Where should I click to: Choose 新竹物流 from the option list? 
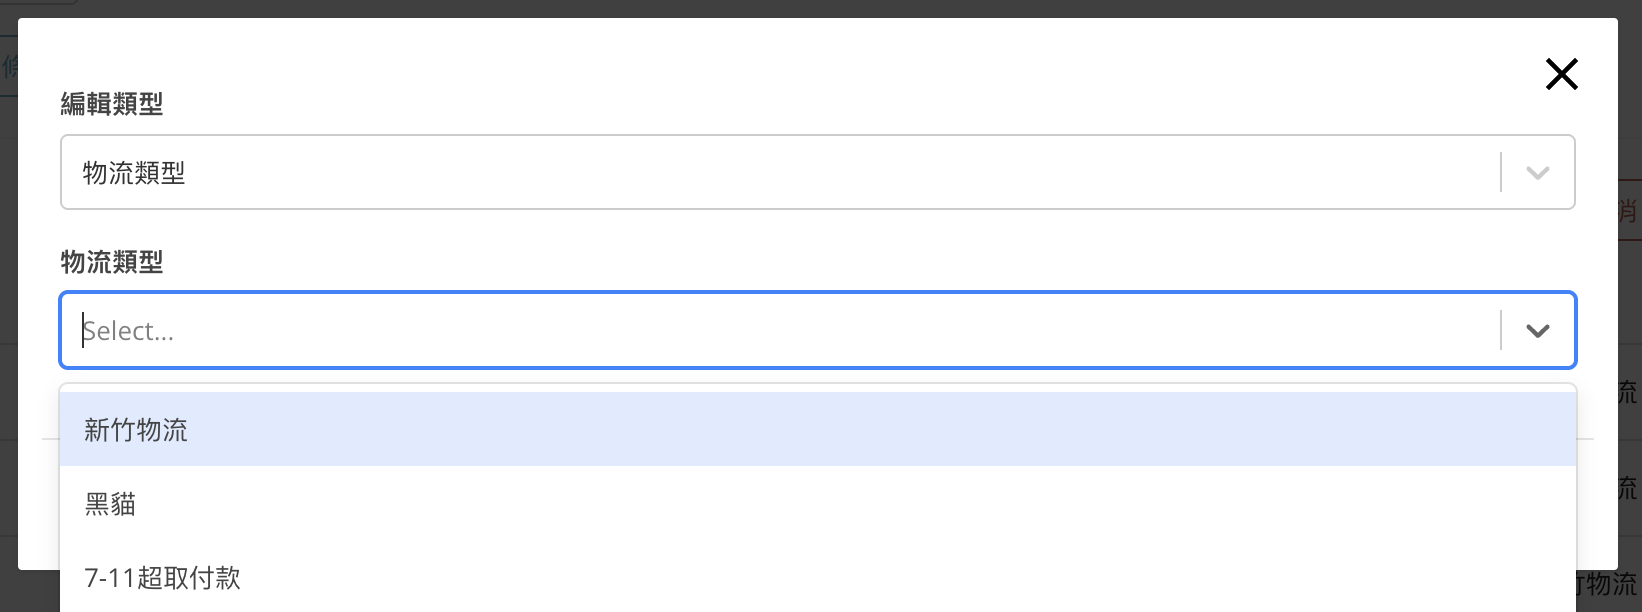(137, 430)
